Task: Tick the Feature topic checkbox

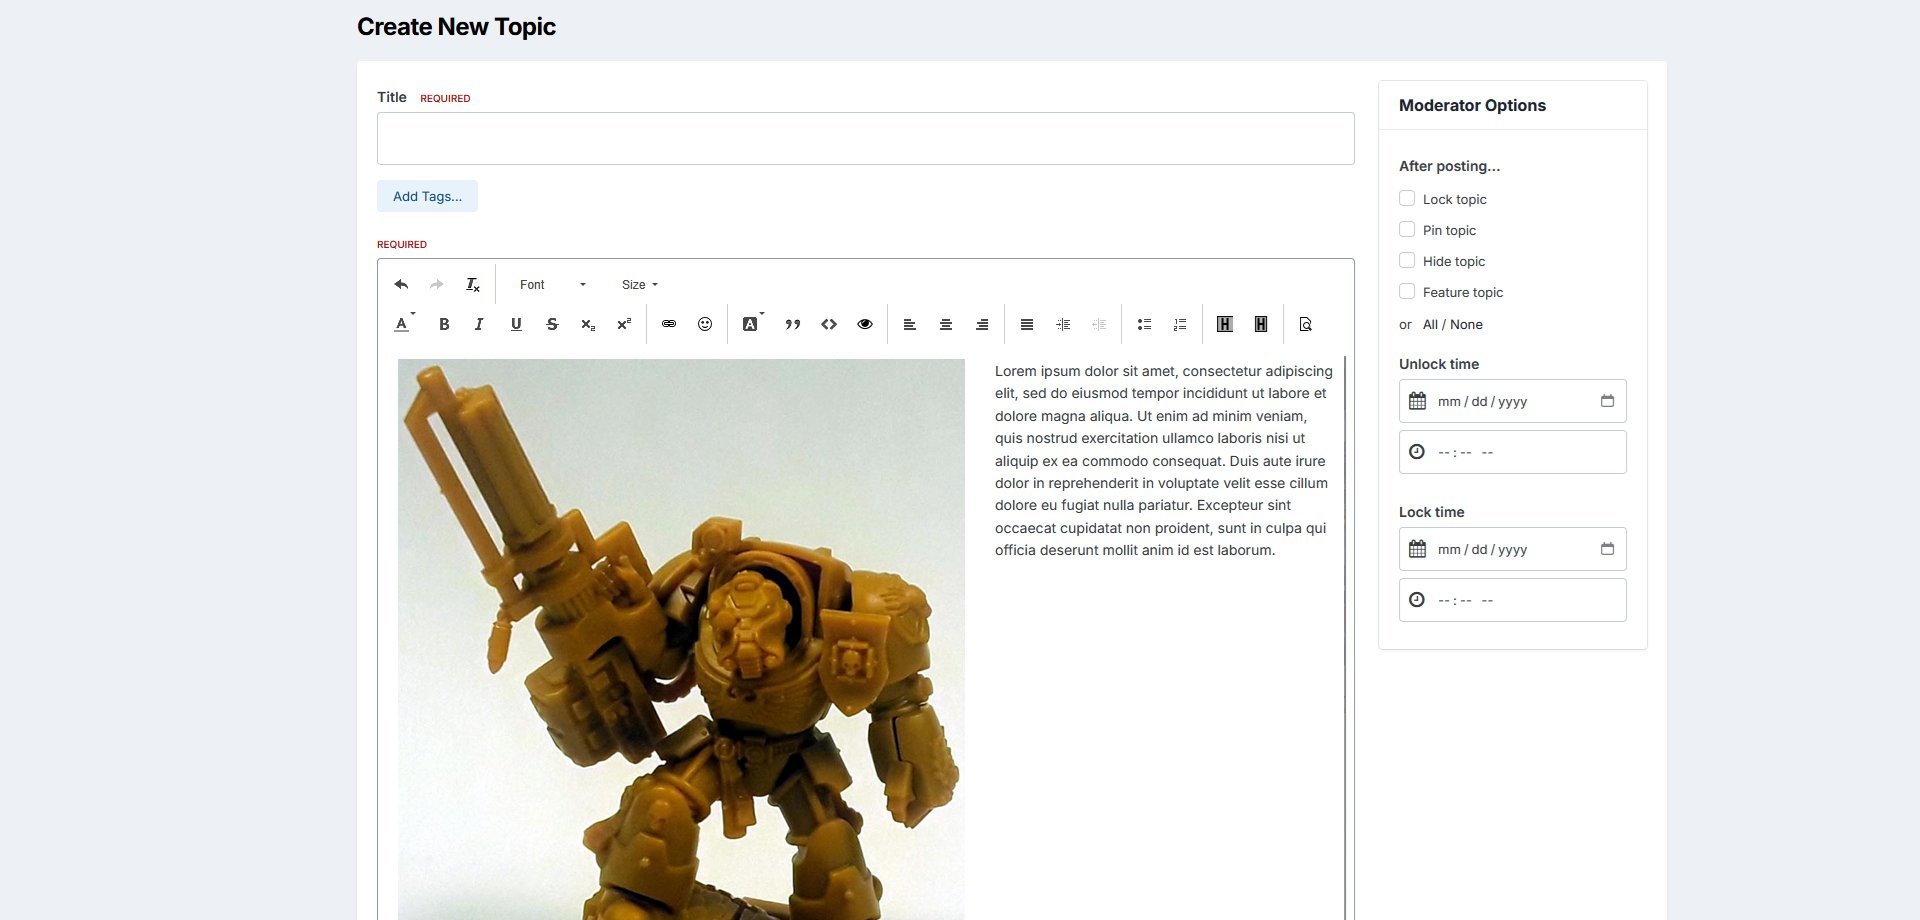Action: pos(1407,292)
